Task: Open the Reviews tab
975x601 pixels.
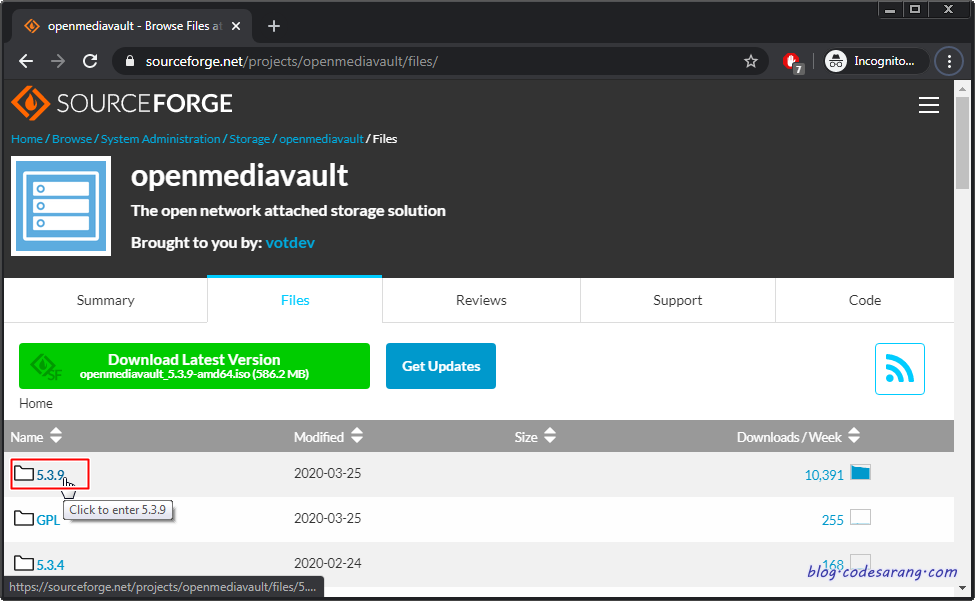Action: click(481, 300)
